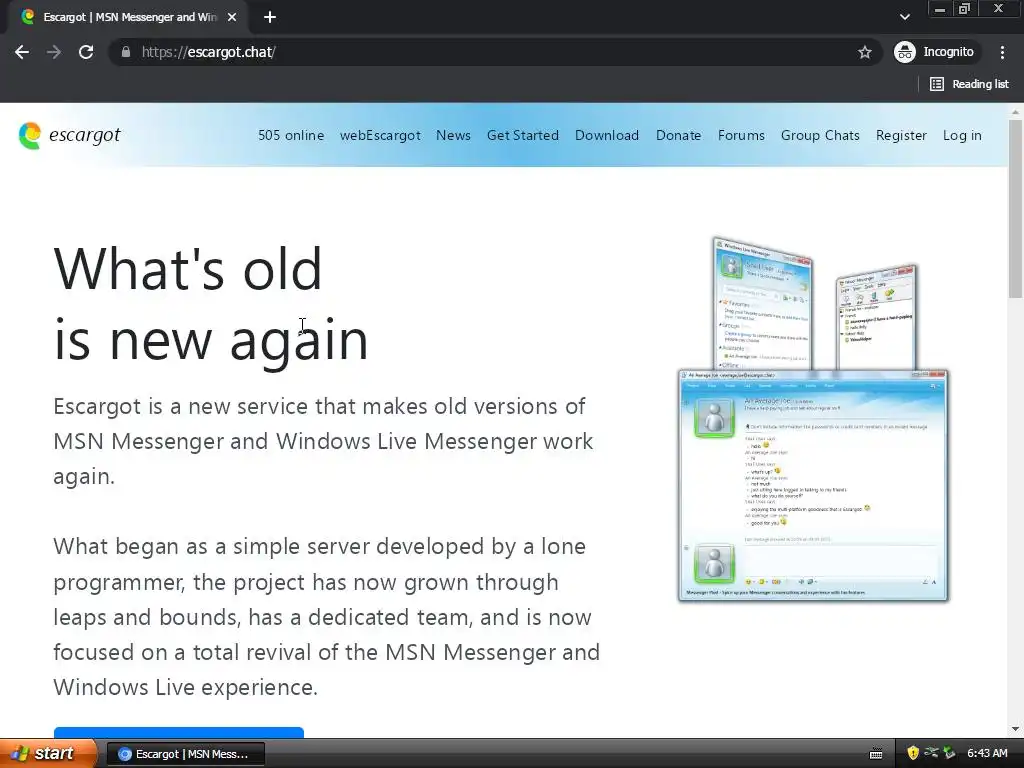Image resolution: width=1024 pixels, height=768 pixels.
Task: Click the network connection tray icon
Action: (931, 753)
